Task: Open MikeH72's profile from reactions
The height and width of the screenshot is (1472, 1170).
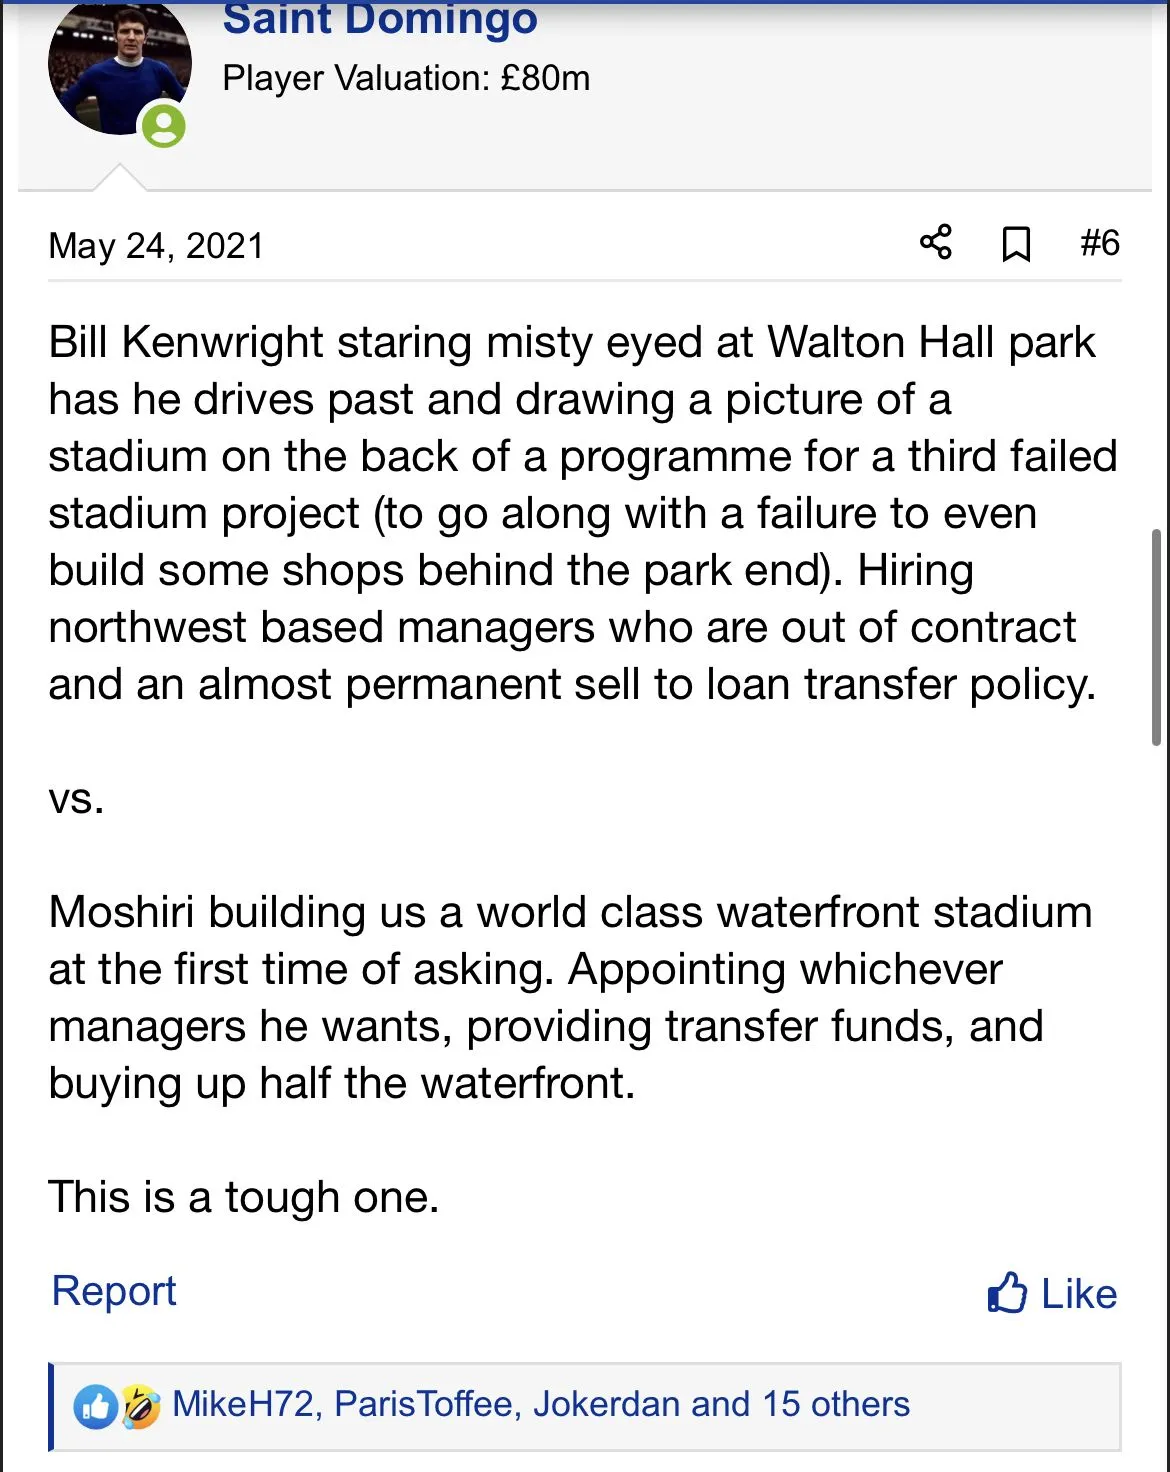Action: [244, 1404]
